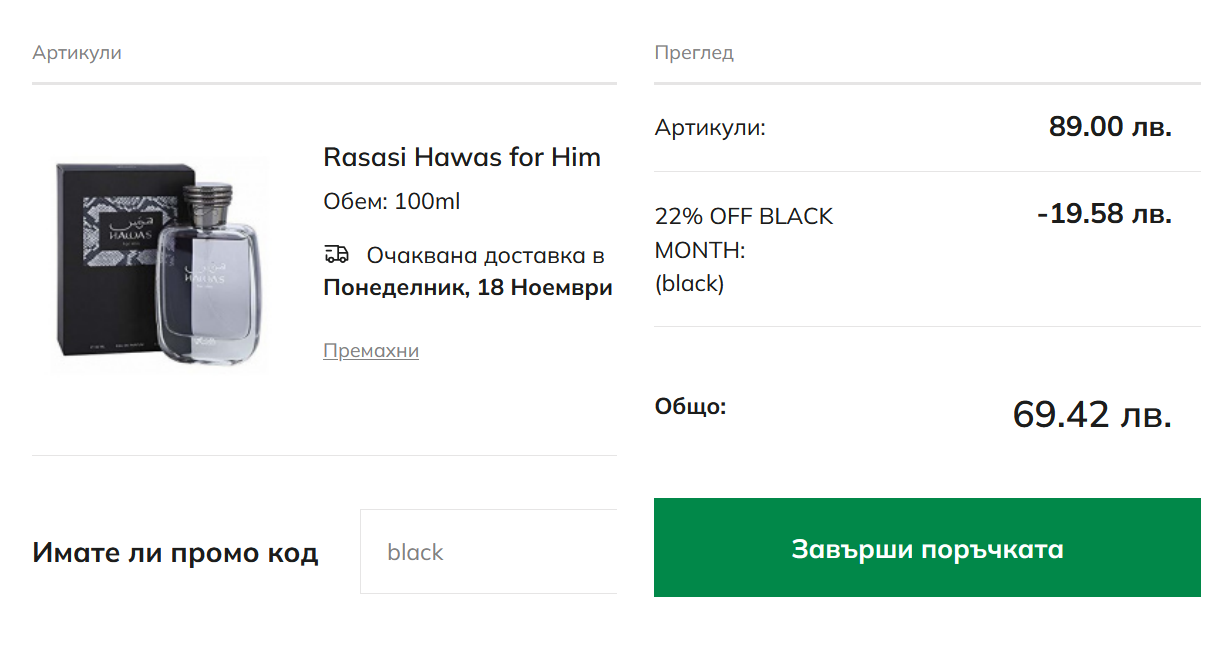Viewport: 1218px width, 647px height.
Task: Click the left Артикули section header
Action: point(77,53)
